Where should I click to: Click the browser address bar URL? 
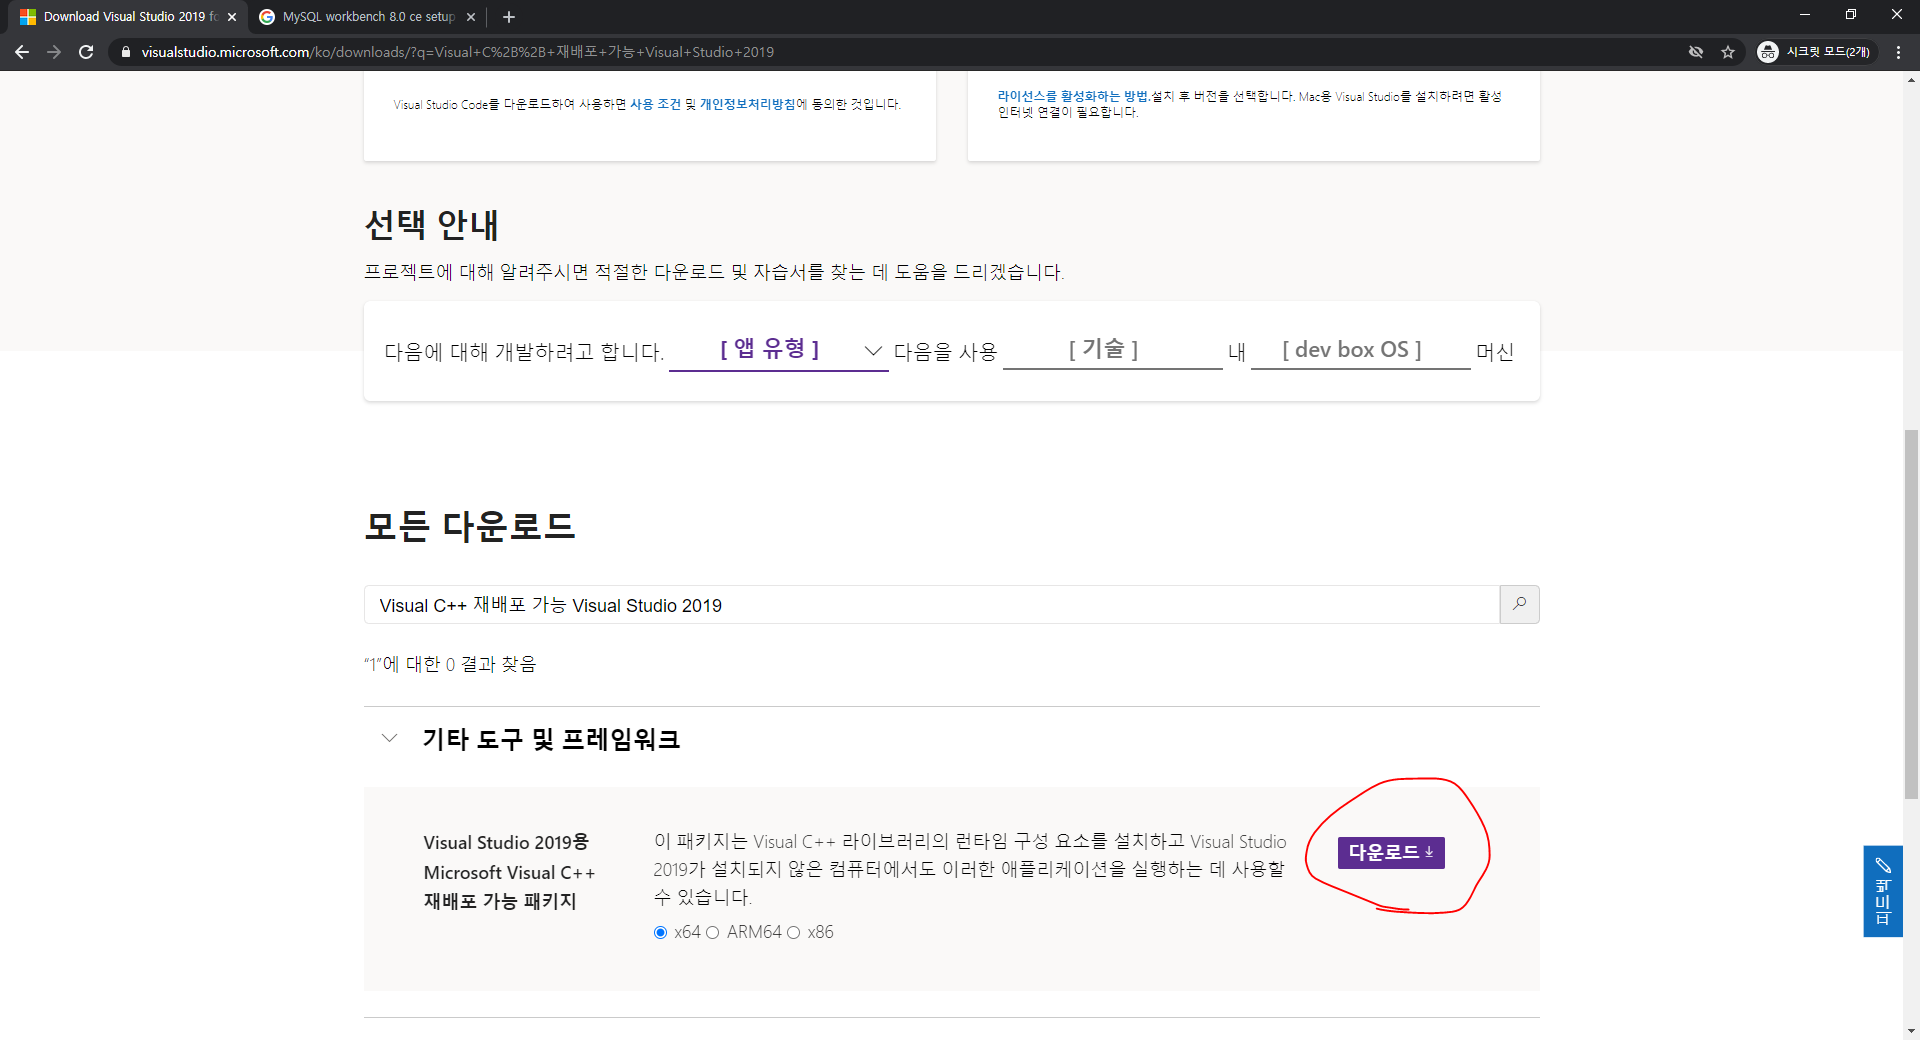pos(457,52)
